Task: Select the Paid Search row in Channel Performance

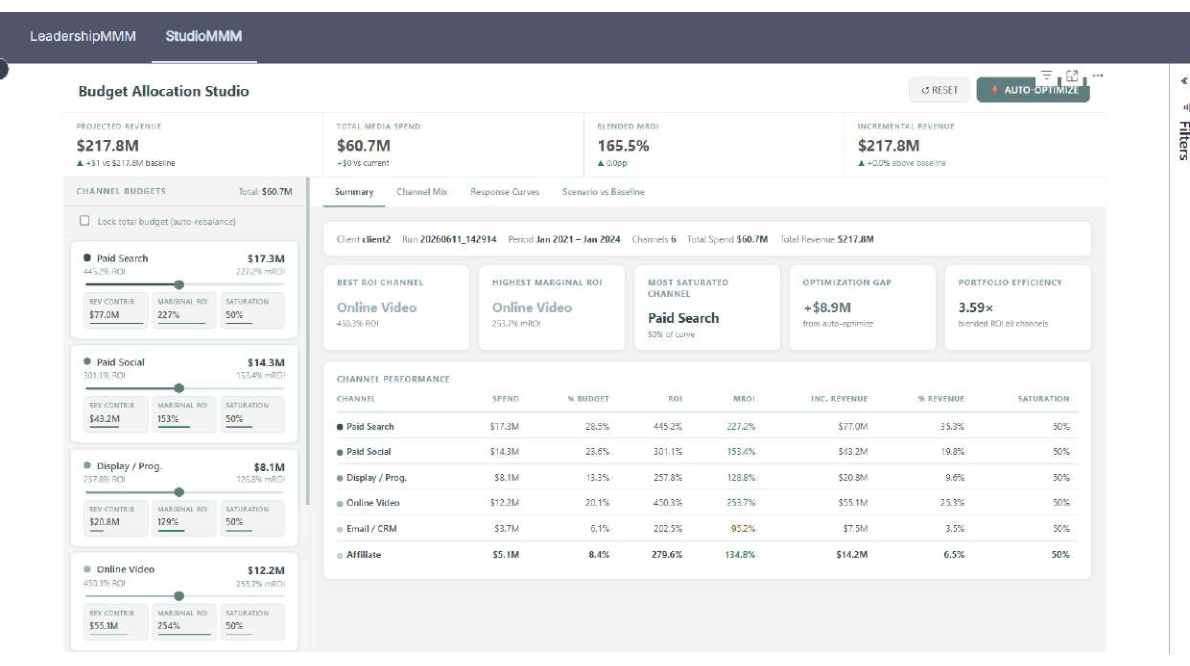Action: (x=707, y=427)
